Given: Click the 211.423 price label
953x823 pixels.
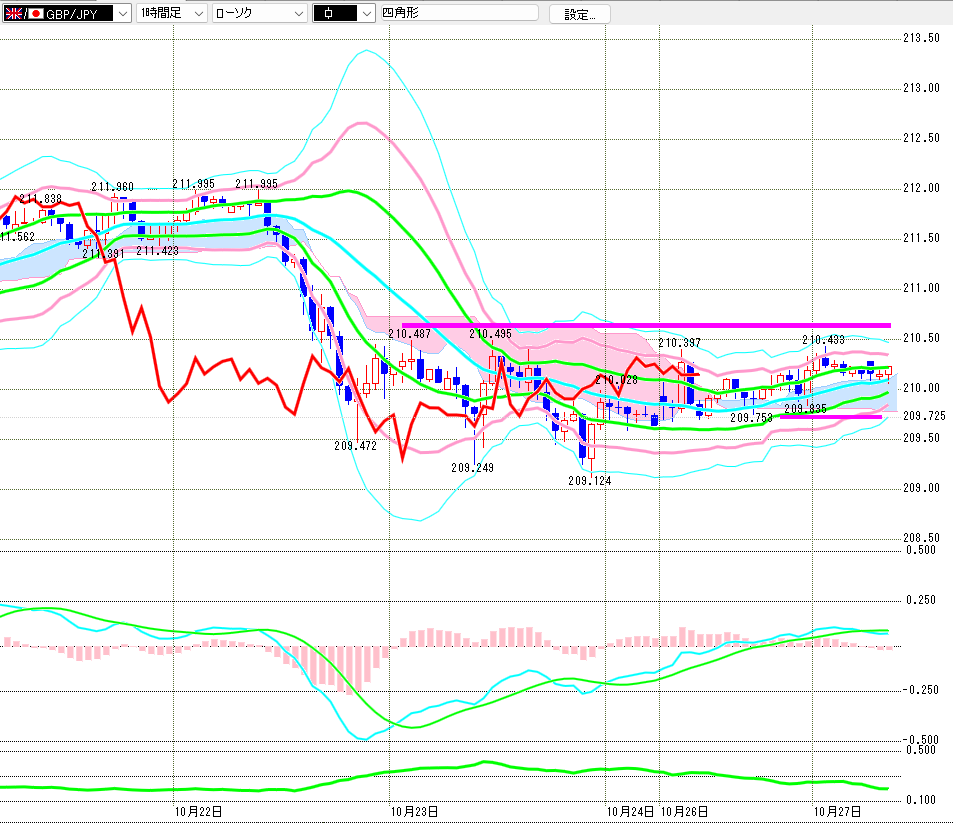Looking at the screenshot, I should 157,250.
